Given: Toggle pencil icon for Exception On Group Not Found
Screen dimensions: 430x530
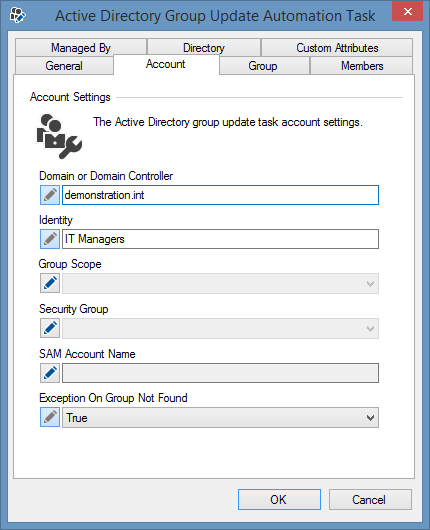Looking at the screenshot, I should tap(50, 417).
